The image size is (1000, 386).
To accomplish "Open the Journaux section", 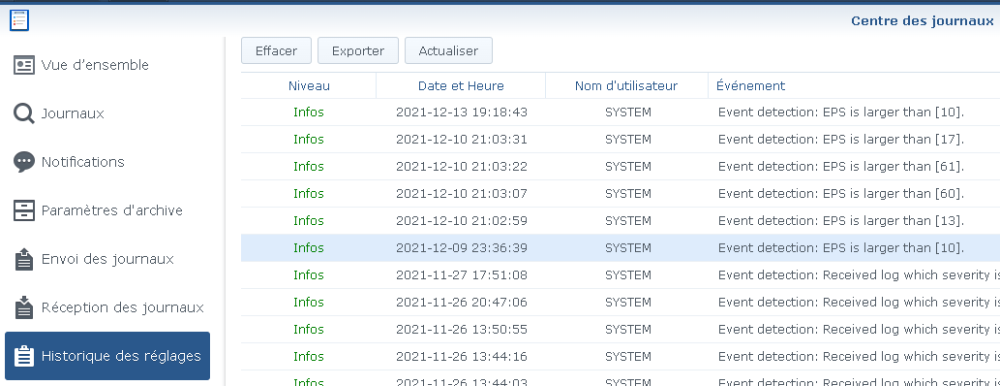I will click(x=107, y=114).
